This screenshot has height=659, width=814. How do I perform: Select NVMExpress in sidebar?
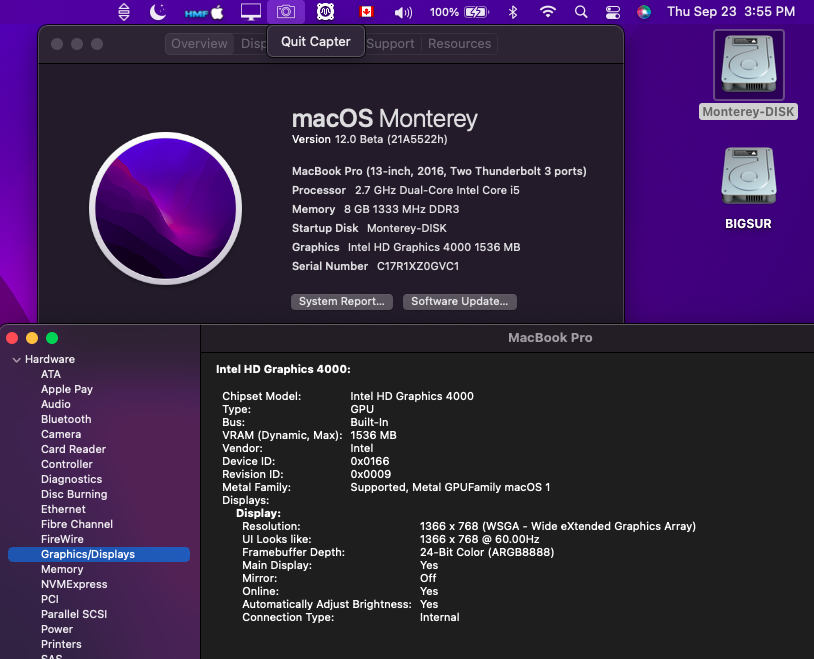click(74, 585)
